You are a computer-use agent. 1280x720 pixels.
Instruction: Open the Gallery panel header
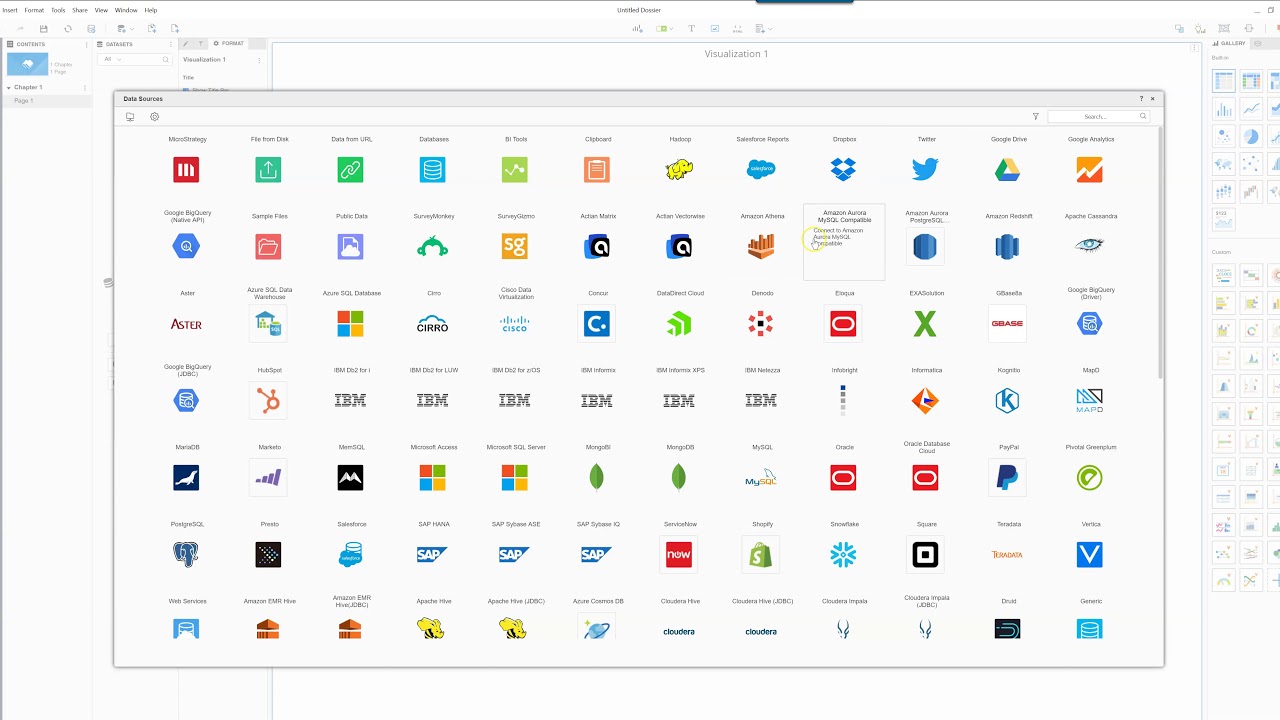(1229, 44)
